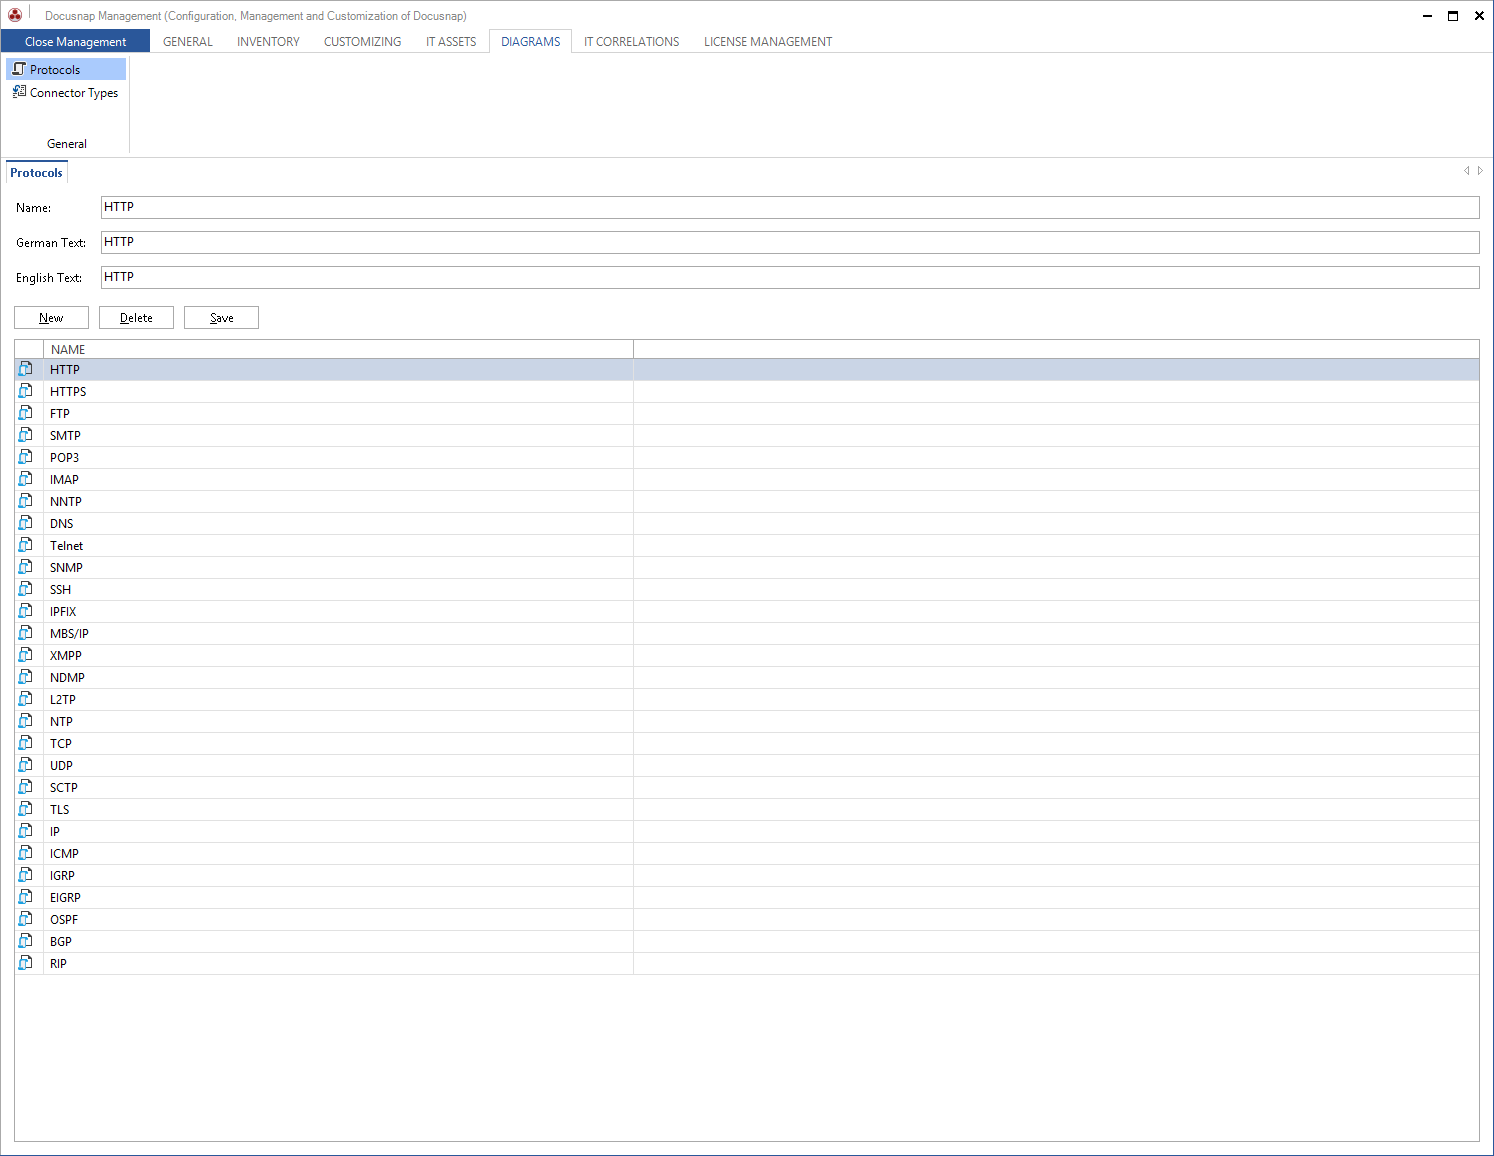1494x1156 pixels.
Task: Click the row icon beside Telnet
Action: pos(26,545)
